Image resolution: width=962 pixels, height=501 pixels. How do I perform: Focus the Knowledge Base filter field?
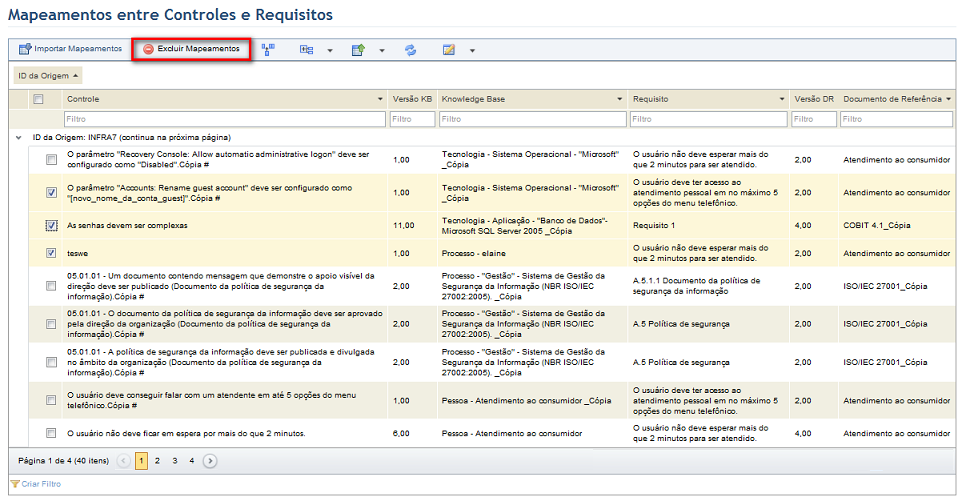point(533,119)
